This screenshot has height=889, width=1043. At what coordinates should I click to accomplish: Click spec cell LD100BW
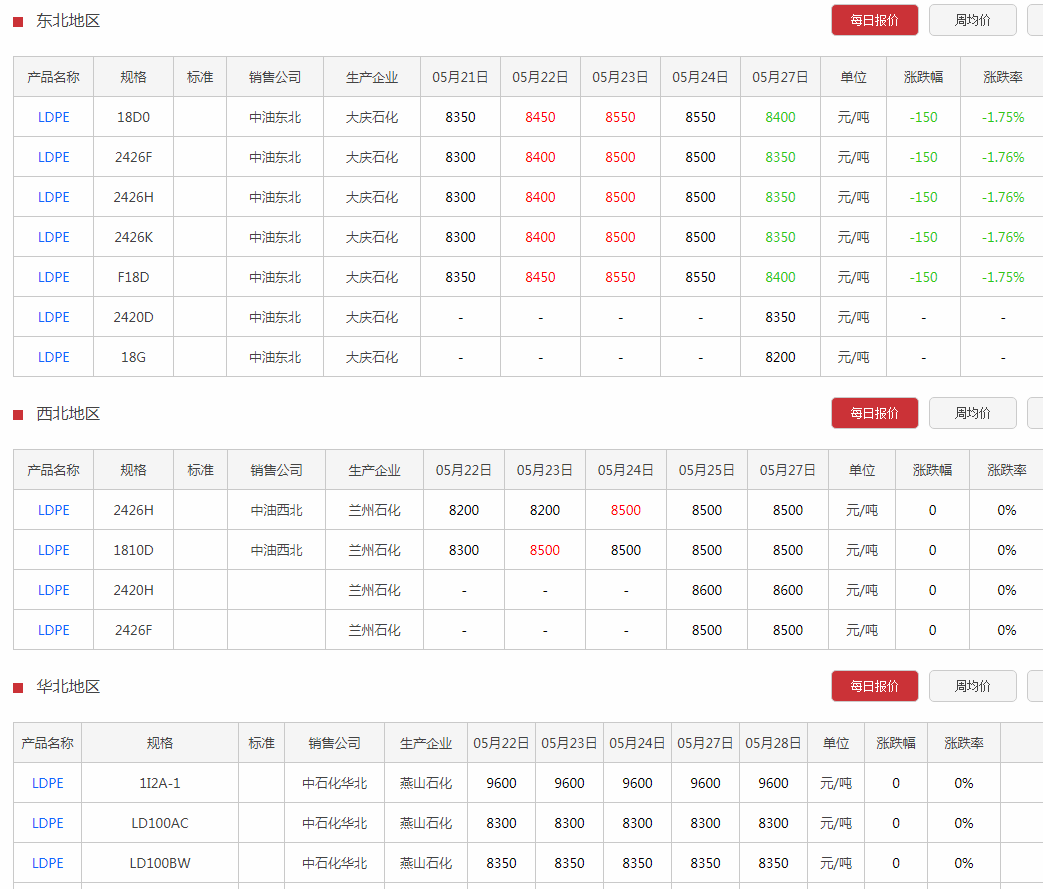pos(160,862)
